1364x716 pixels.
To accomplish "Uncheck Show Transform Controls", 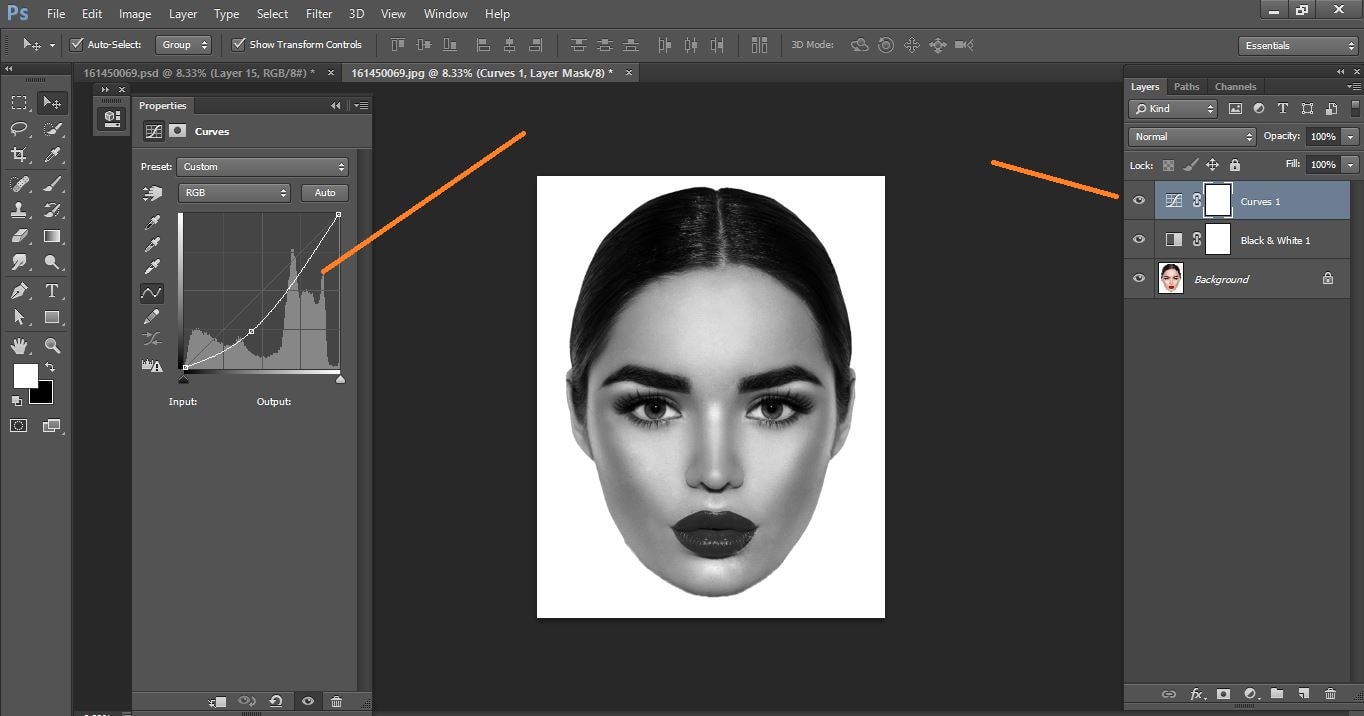I will [x=238, y=44].
